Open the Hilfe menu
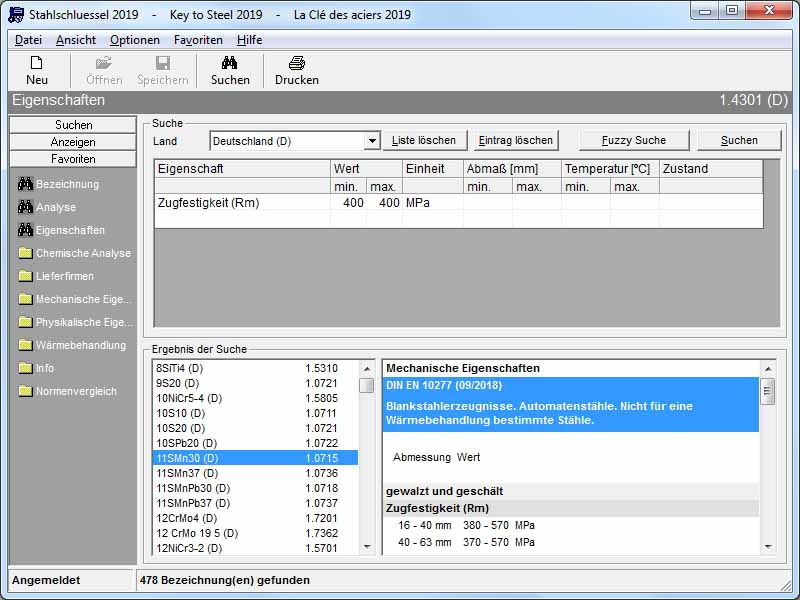Viewport: 800px width, 600px height. point(249,40)
